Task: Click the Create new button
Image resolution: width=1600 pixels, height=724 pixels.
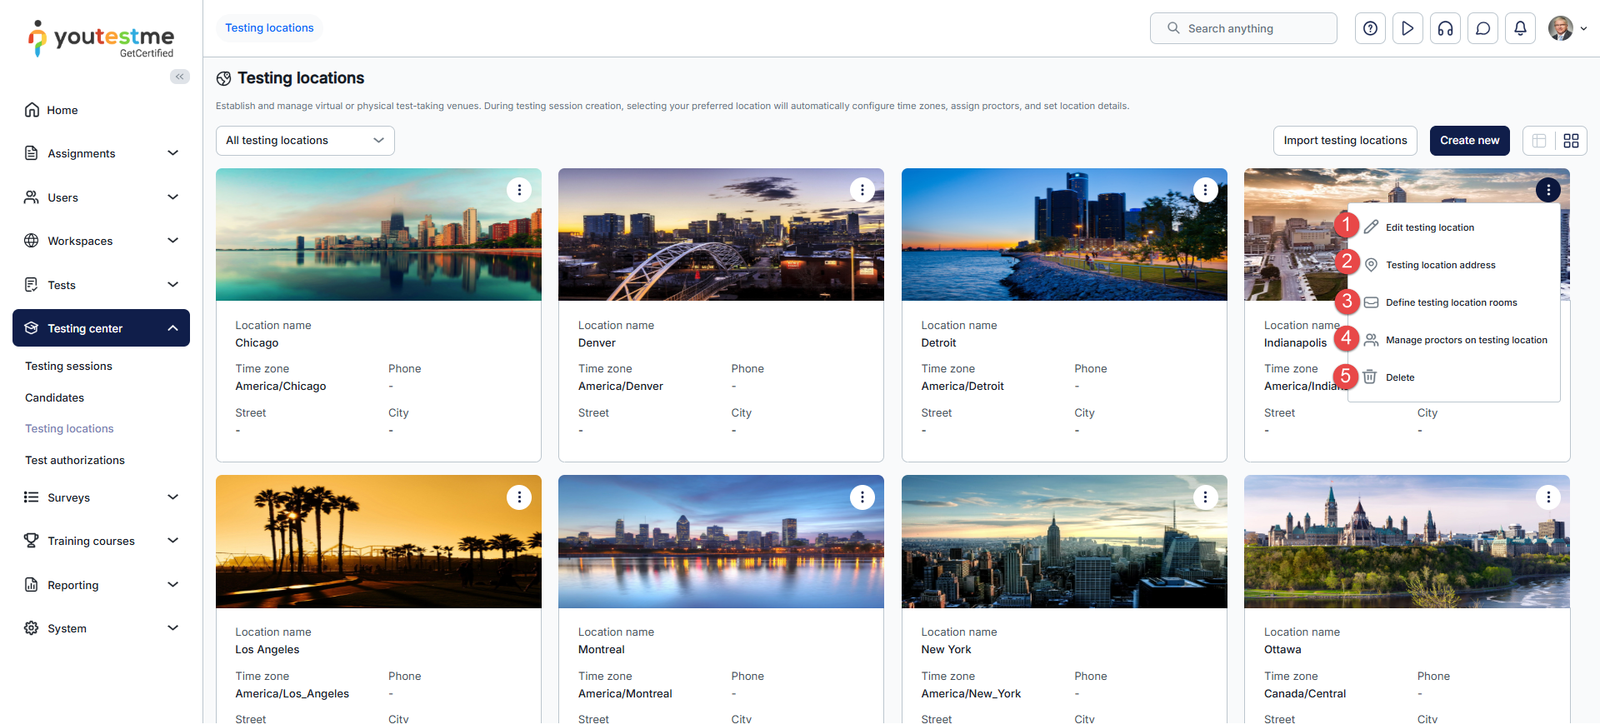Action: (1469, 141)
